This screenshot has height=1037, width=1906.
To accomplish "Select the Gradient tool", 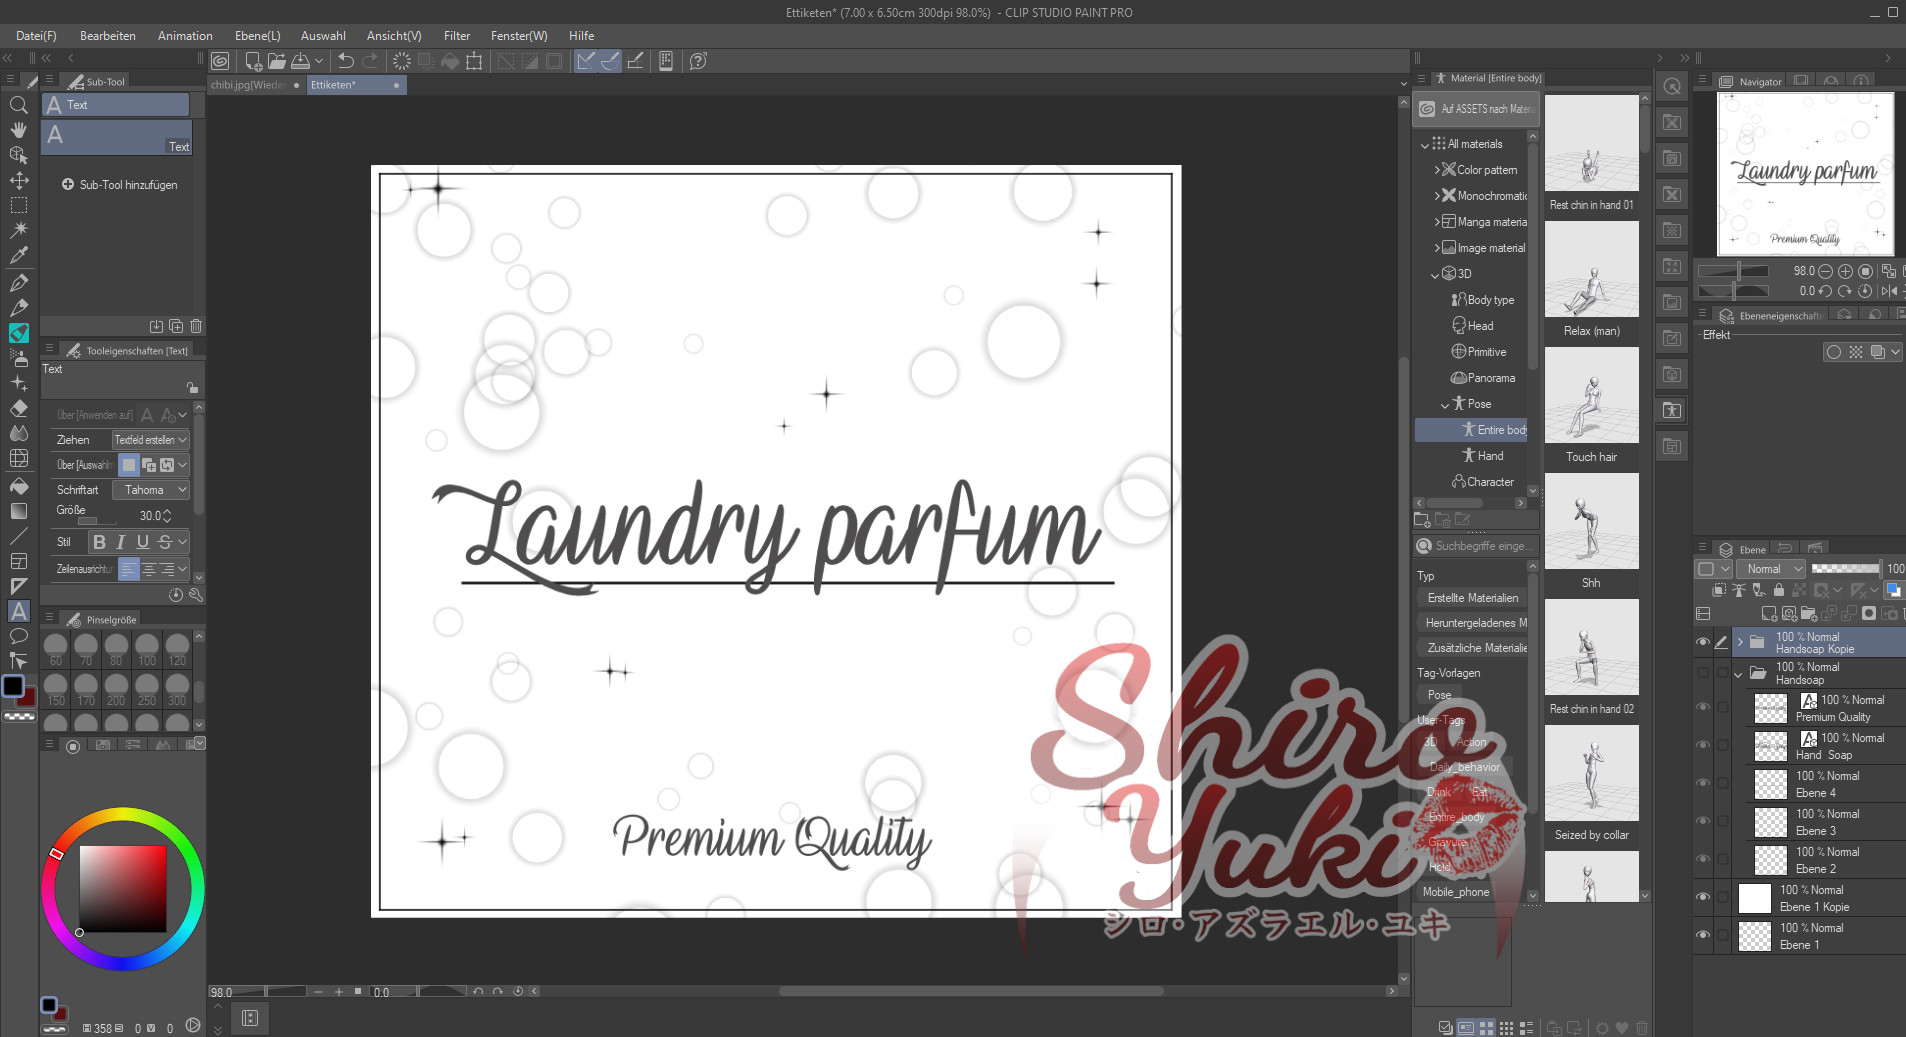I will [x=18, y=511].
